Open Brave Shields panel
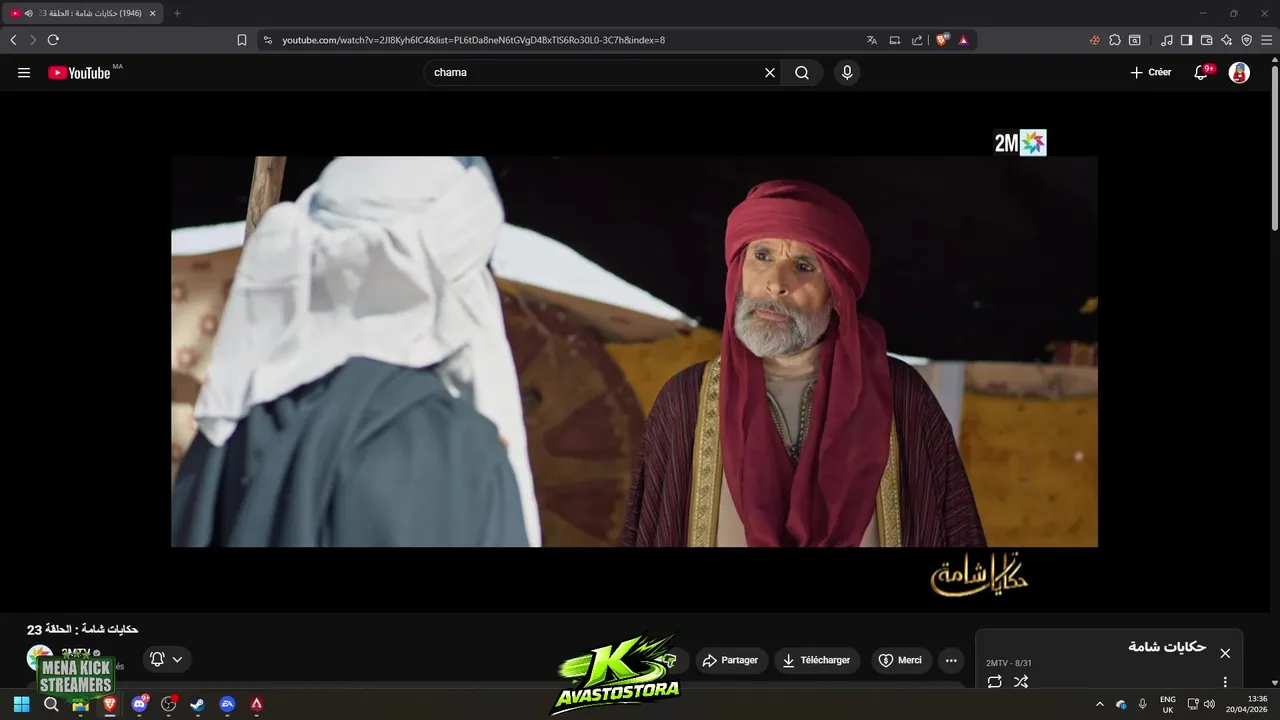The width and height of the screenshot is (1280, 720). 942,40
